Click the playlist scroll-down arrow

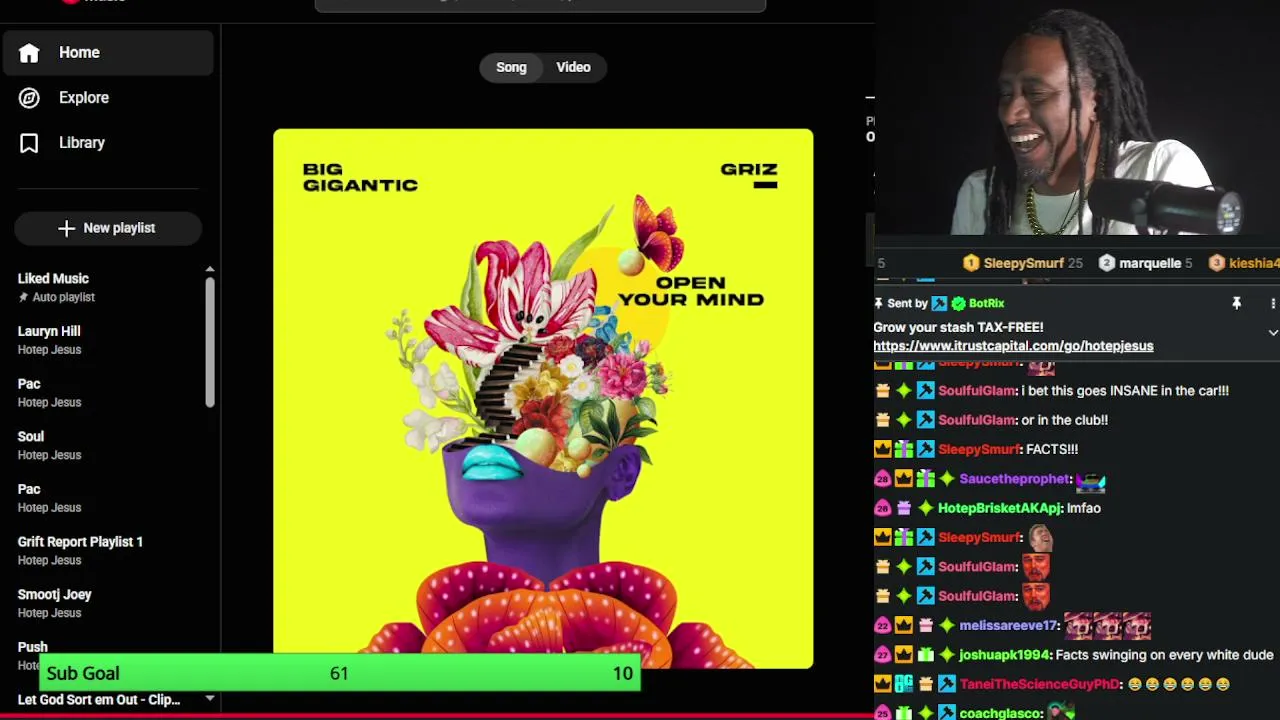coord(210,699)
